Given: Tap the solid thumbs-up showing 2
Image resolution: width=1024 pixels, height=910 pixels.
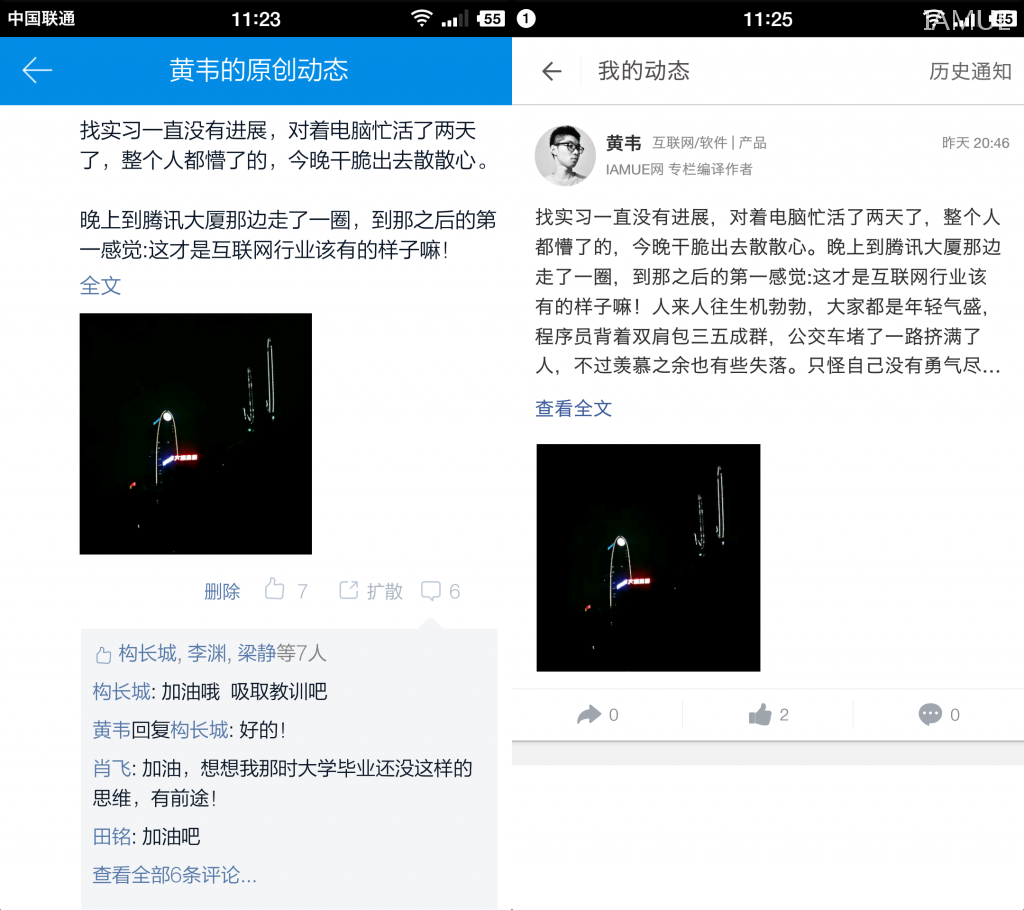Looking at the screenshot, I should click(x=760, y=714).
